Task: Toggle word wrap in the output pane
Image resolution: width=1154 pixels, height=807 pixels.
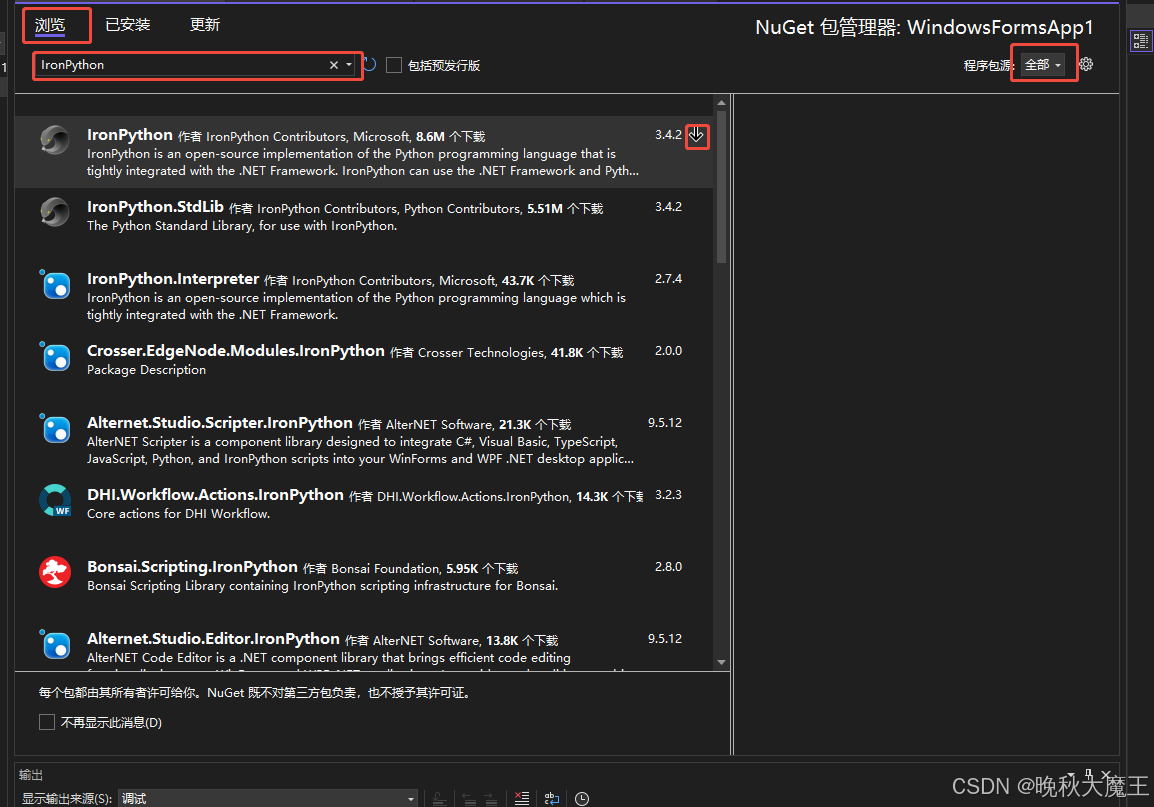Action: 551,797
